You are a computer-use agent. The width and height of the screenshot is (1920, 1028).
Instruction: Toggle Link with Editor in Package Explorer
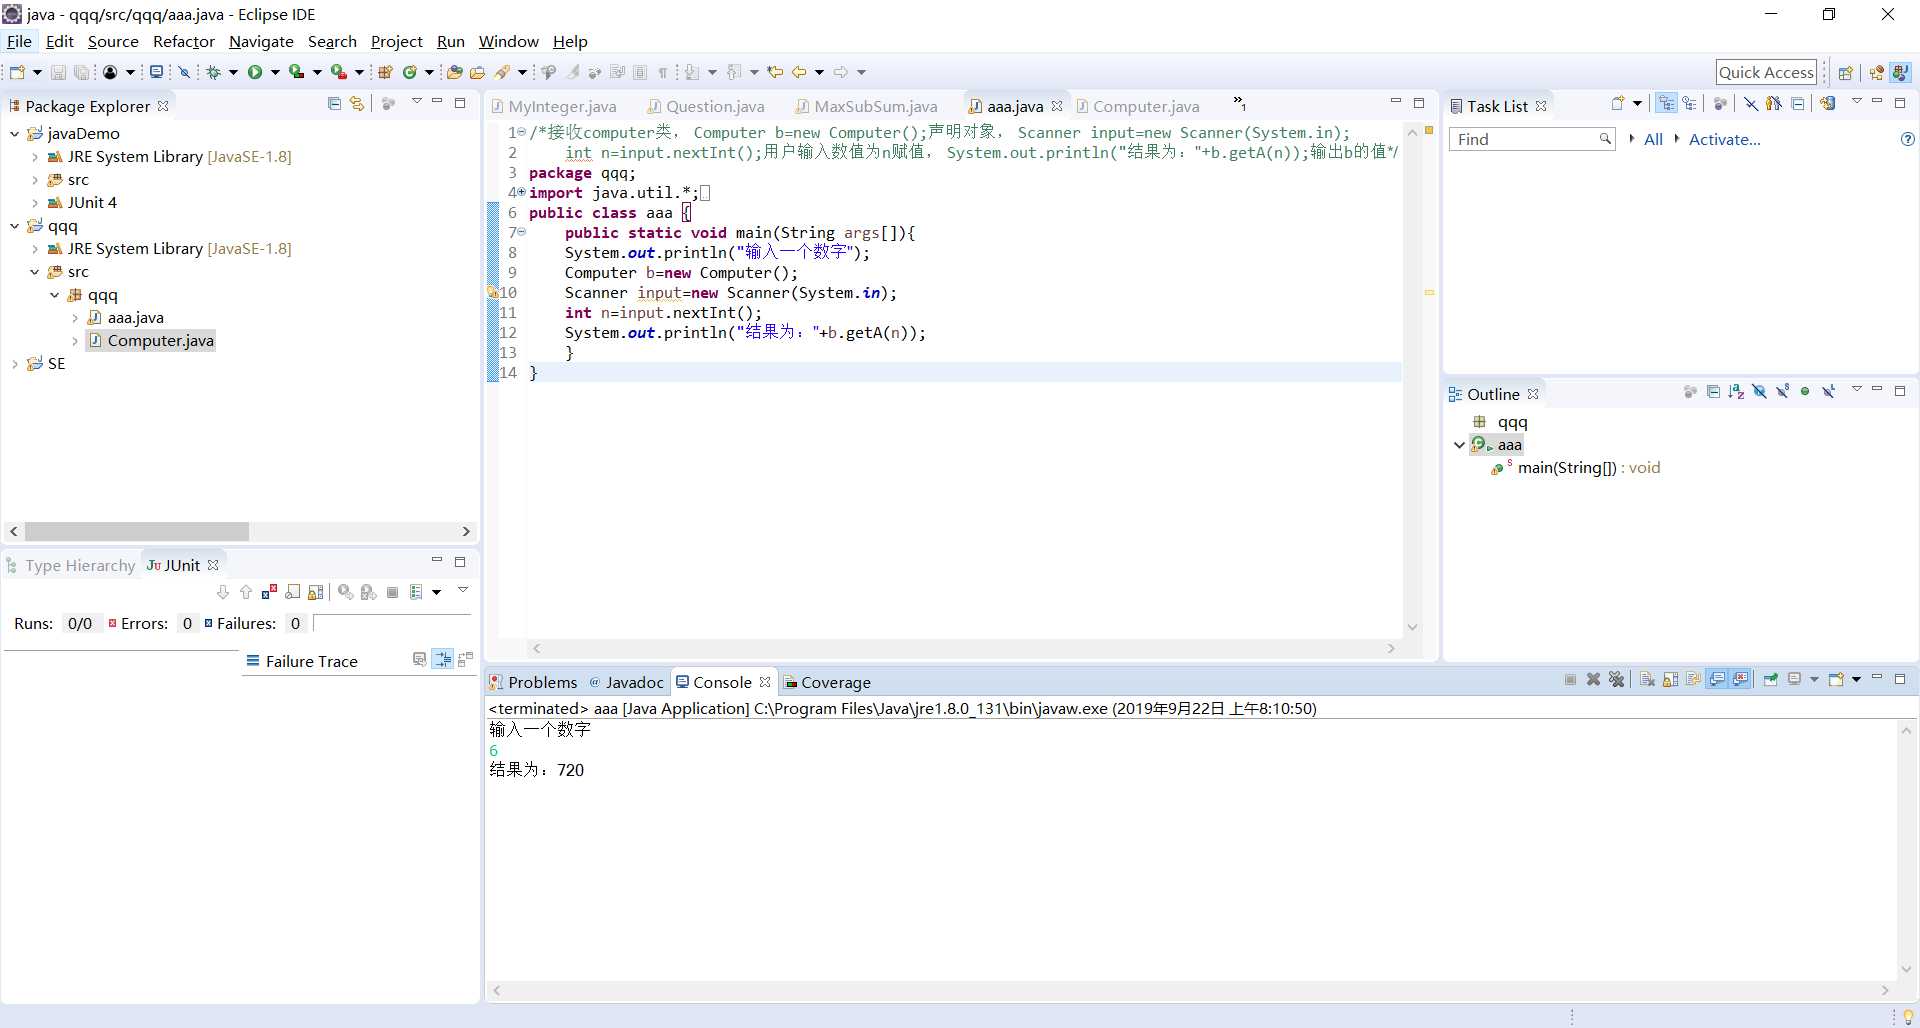[x=357, y=103]
